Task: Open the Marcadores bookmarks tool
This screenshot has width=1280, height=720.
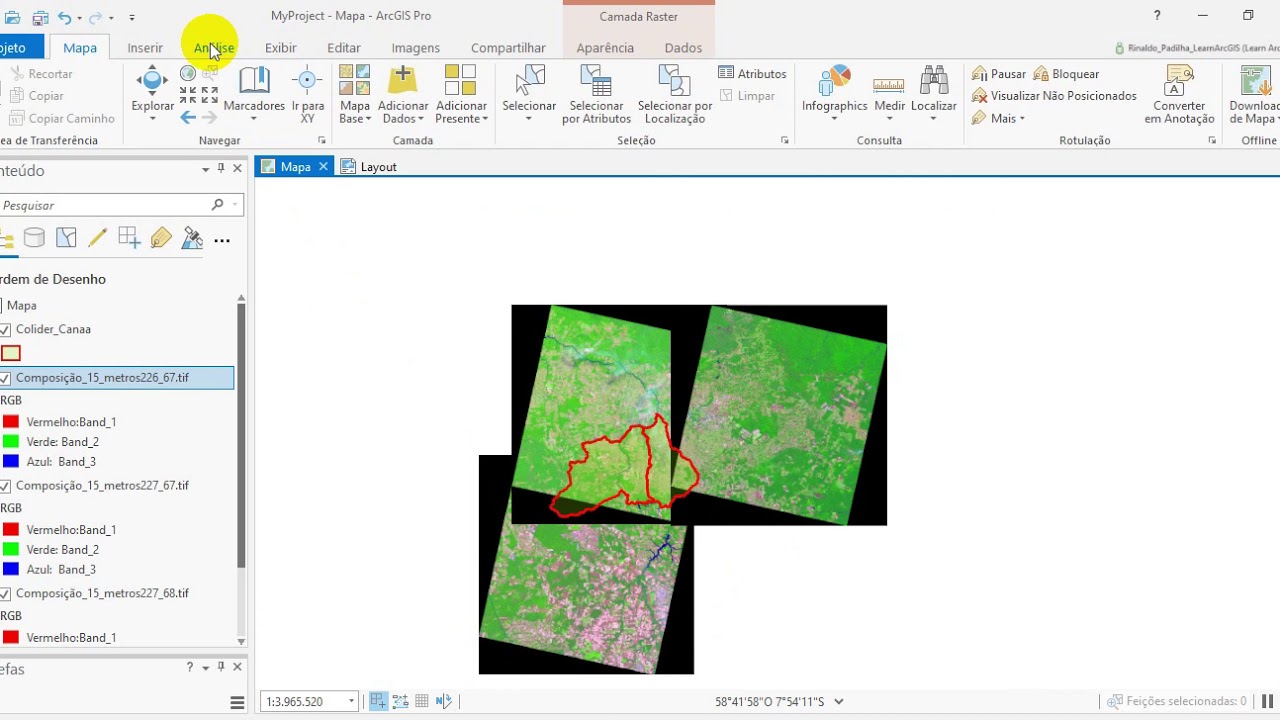Action: tap(254, 93)
